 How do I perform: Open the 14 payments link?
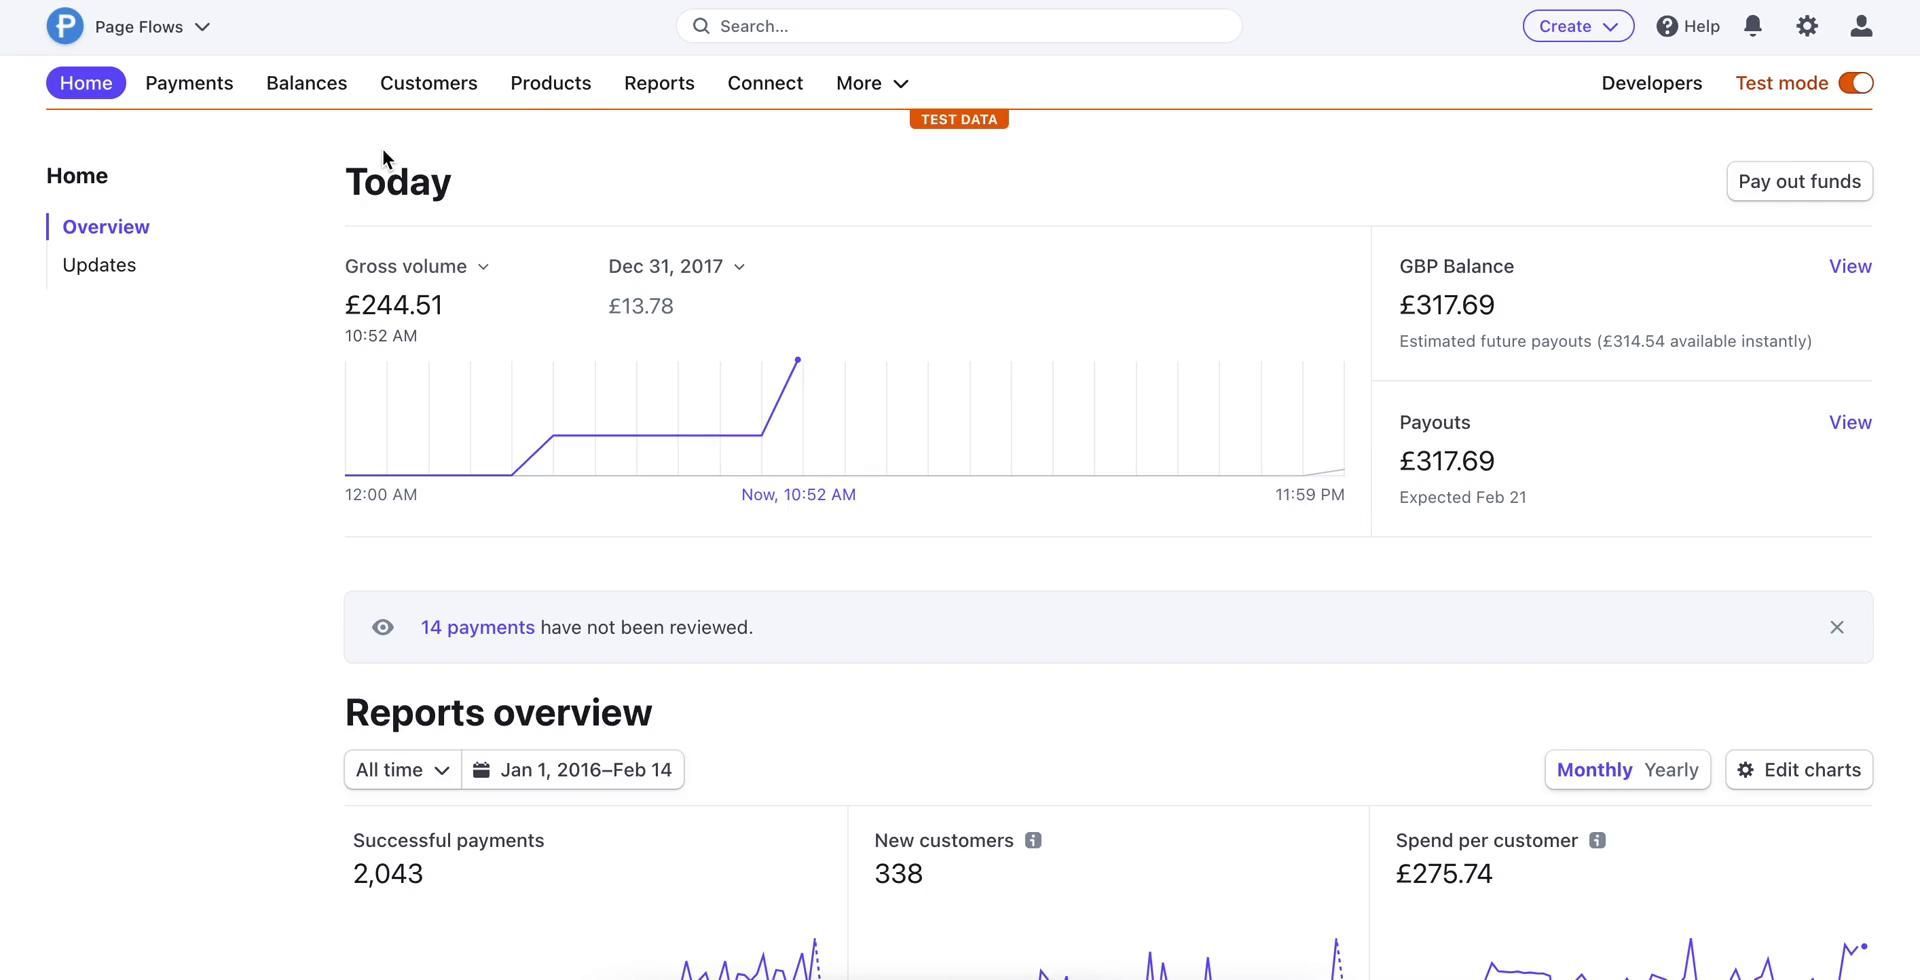(477, 628)
